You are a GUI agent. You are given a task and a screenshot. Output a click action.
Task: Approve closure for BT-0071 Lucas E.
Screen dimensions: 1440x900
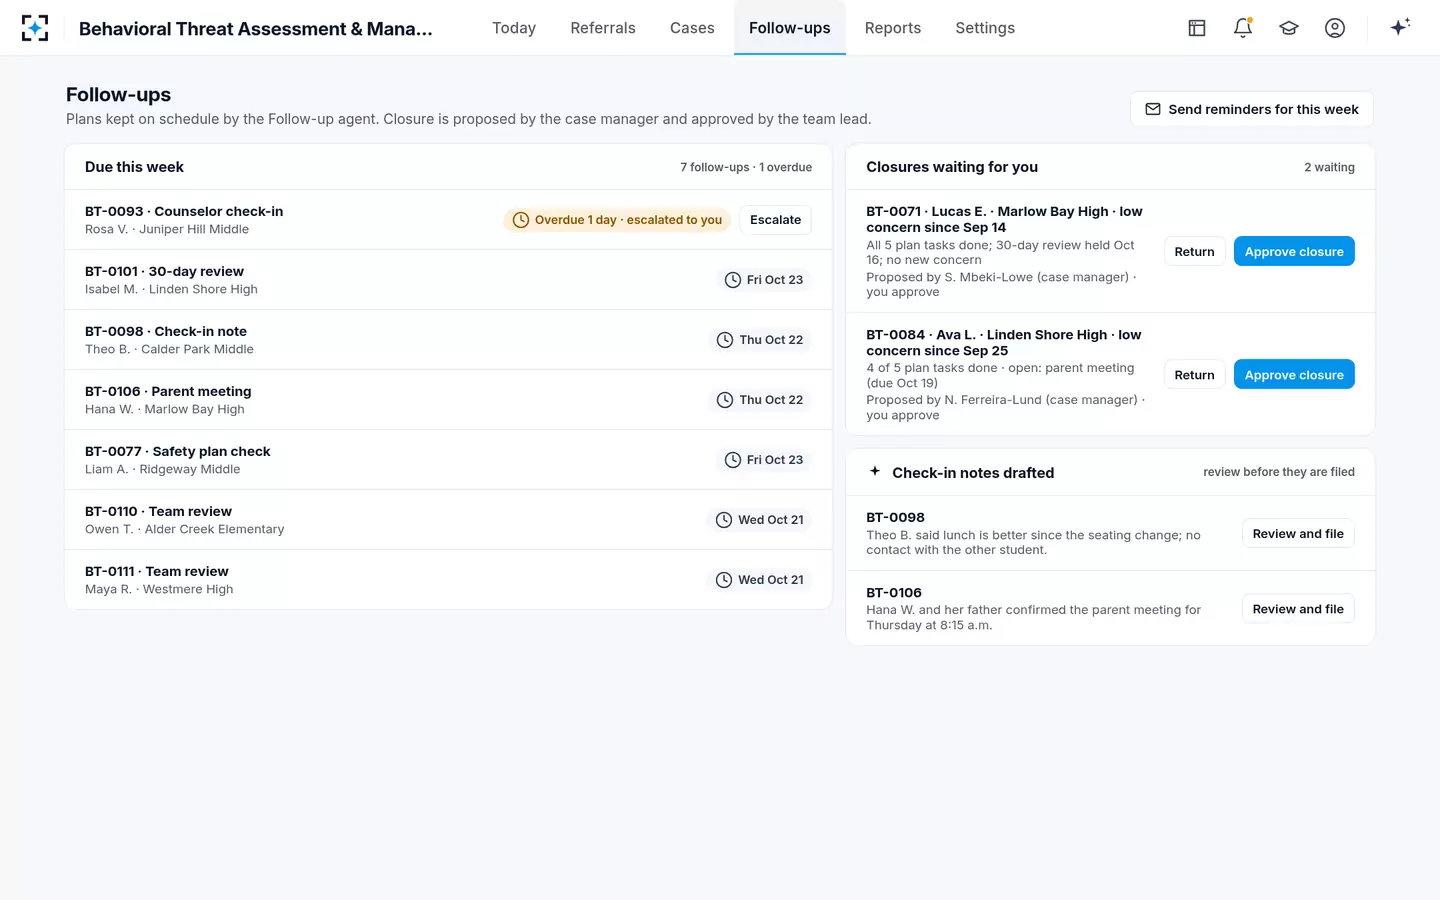click(1294, 252)
